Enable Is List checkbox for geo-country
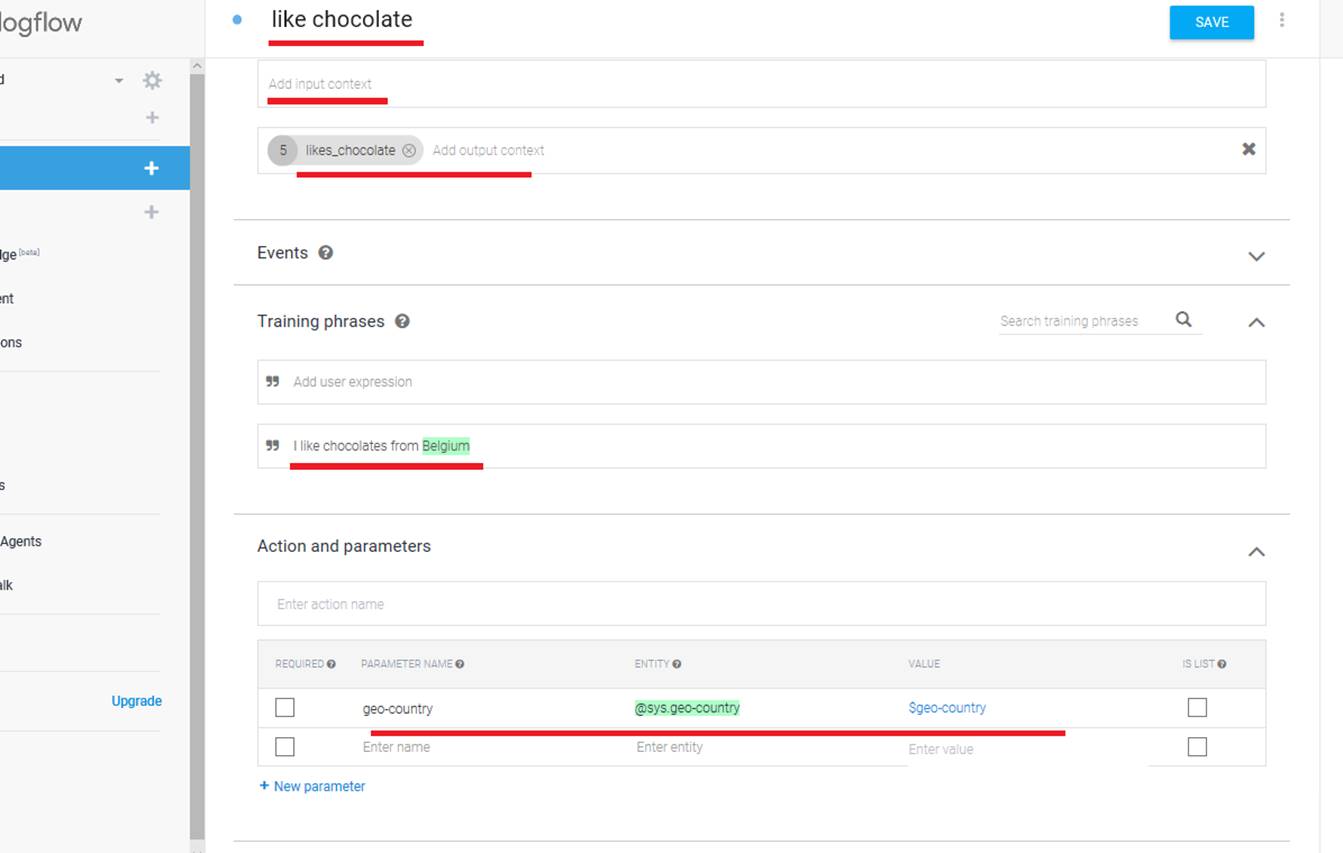Image resolution: width=1343 pixels, height=853 pixels. click(1197, 708)
